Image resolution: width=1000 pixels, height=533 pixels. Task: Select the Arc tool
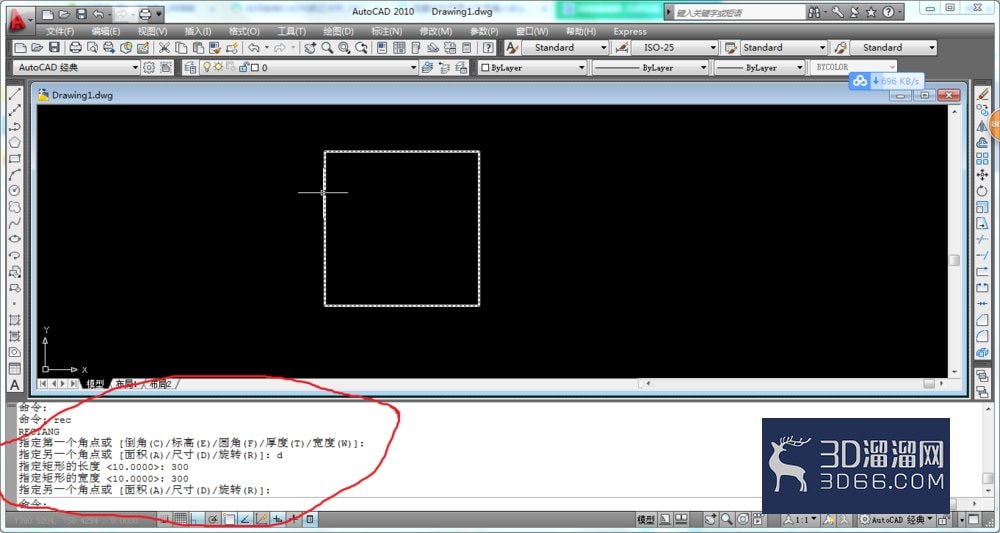[14, 175]
